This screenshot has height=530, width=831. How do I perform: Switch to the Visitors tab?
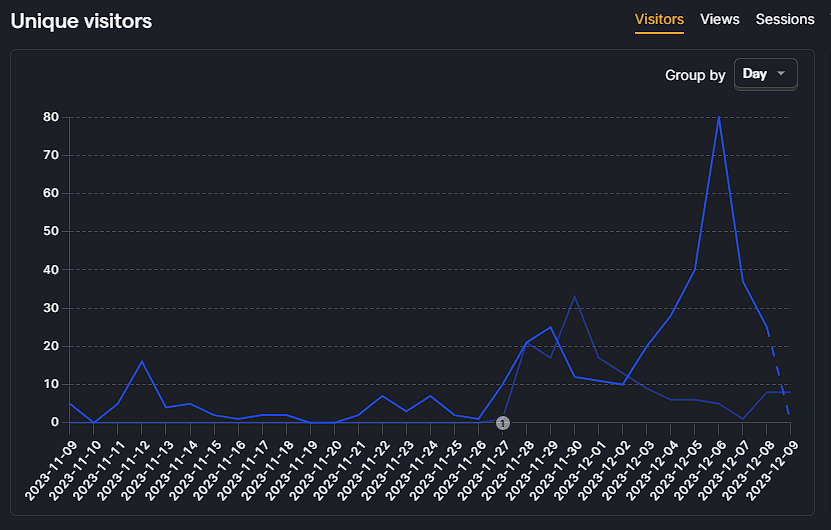[659, 20]
